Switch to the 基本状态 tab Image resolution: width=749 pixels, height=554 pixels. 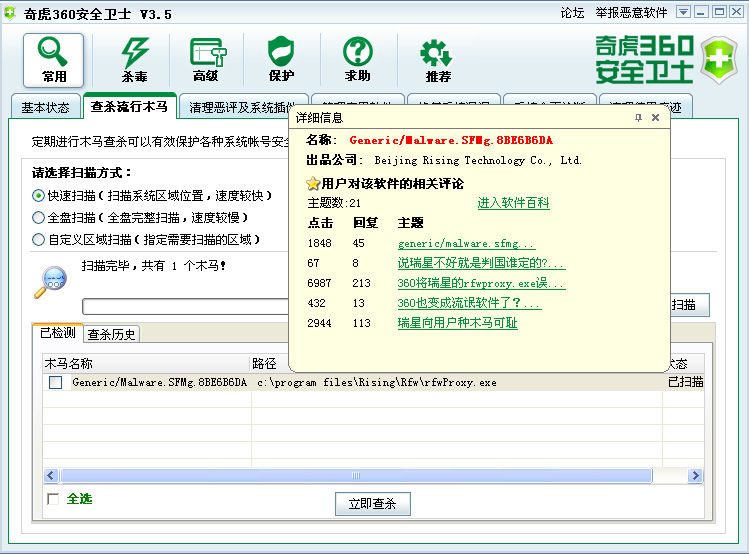45,107
